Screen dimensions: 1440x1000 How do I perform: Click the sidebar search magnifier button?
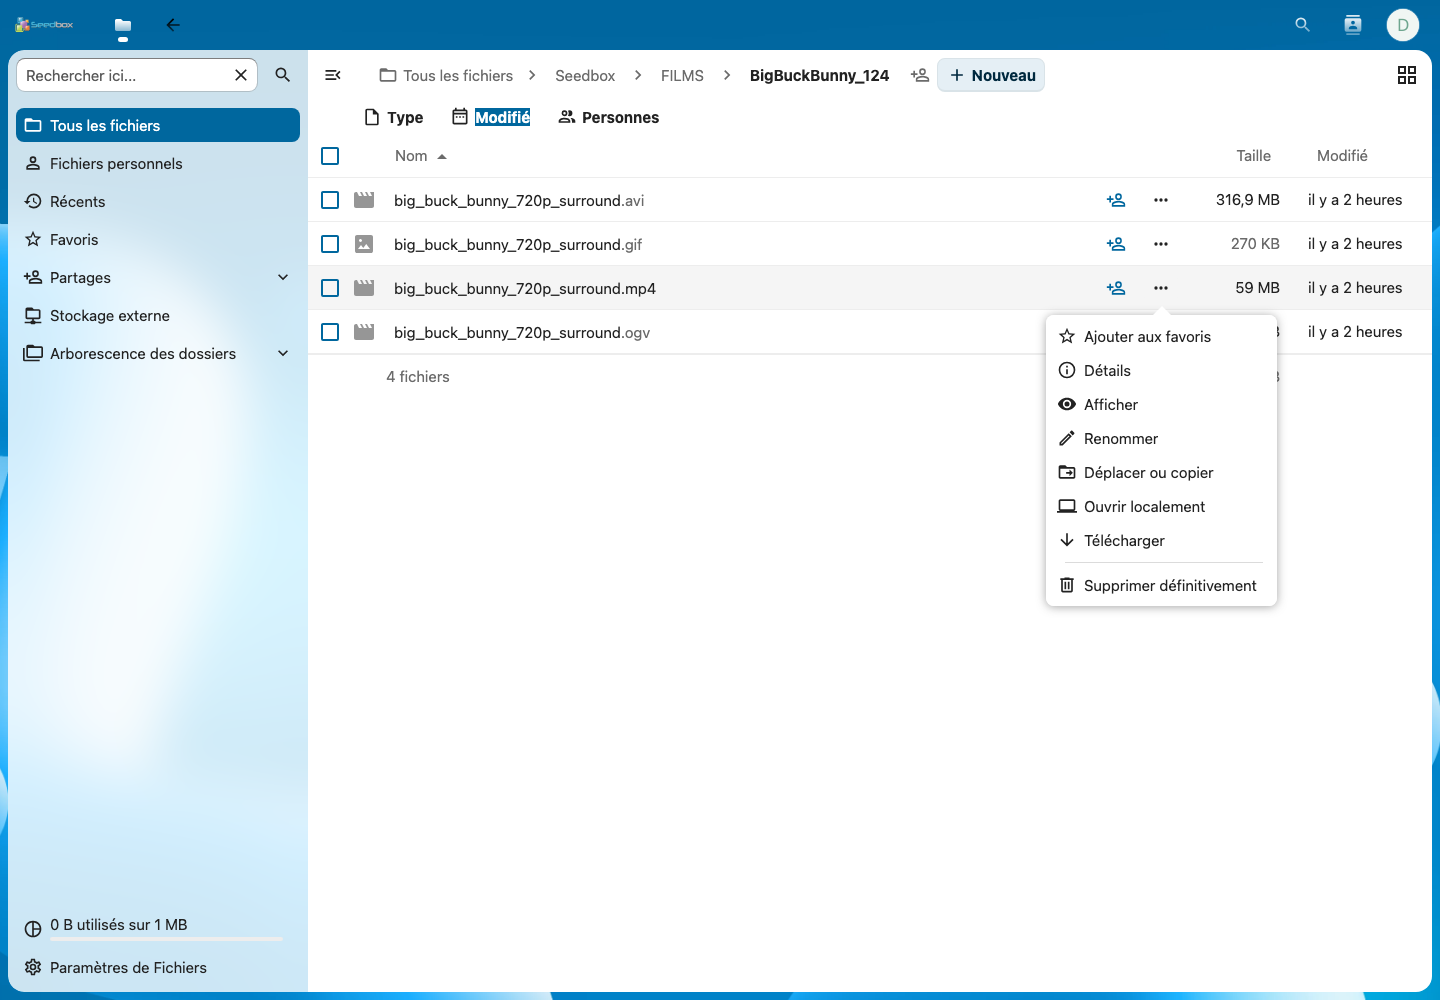(x=283, y=75)
